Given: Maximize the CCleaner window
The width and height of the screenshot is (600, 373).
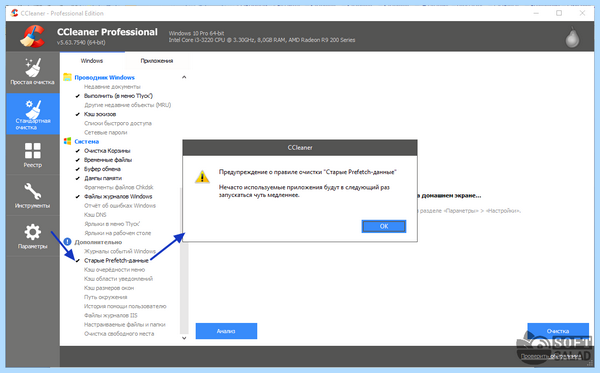Looking at the screenshot, I should pos(559,13).
